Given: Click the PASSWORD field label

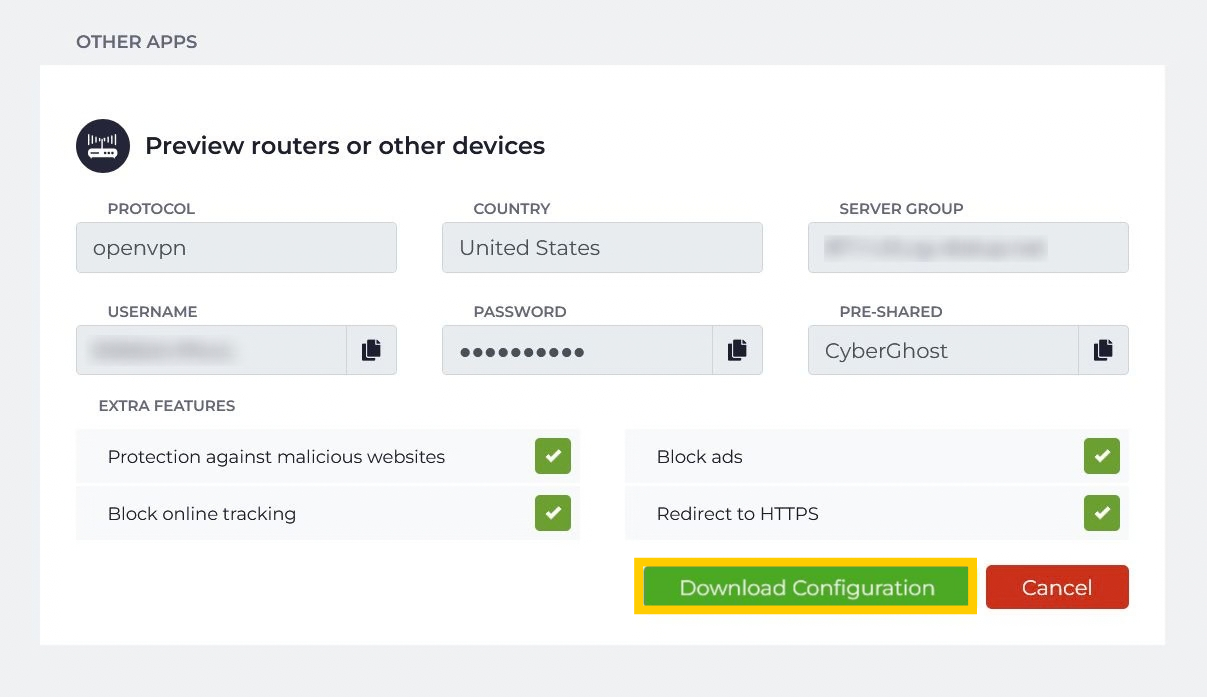Looking at the screenshot, I should coord(520,312).
